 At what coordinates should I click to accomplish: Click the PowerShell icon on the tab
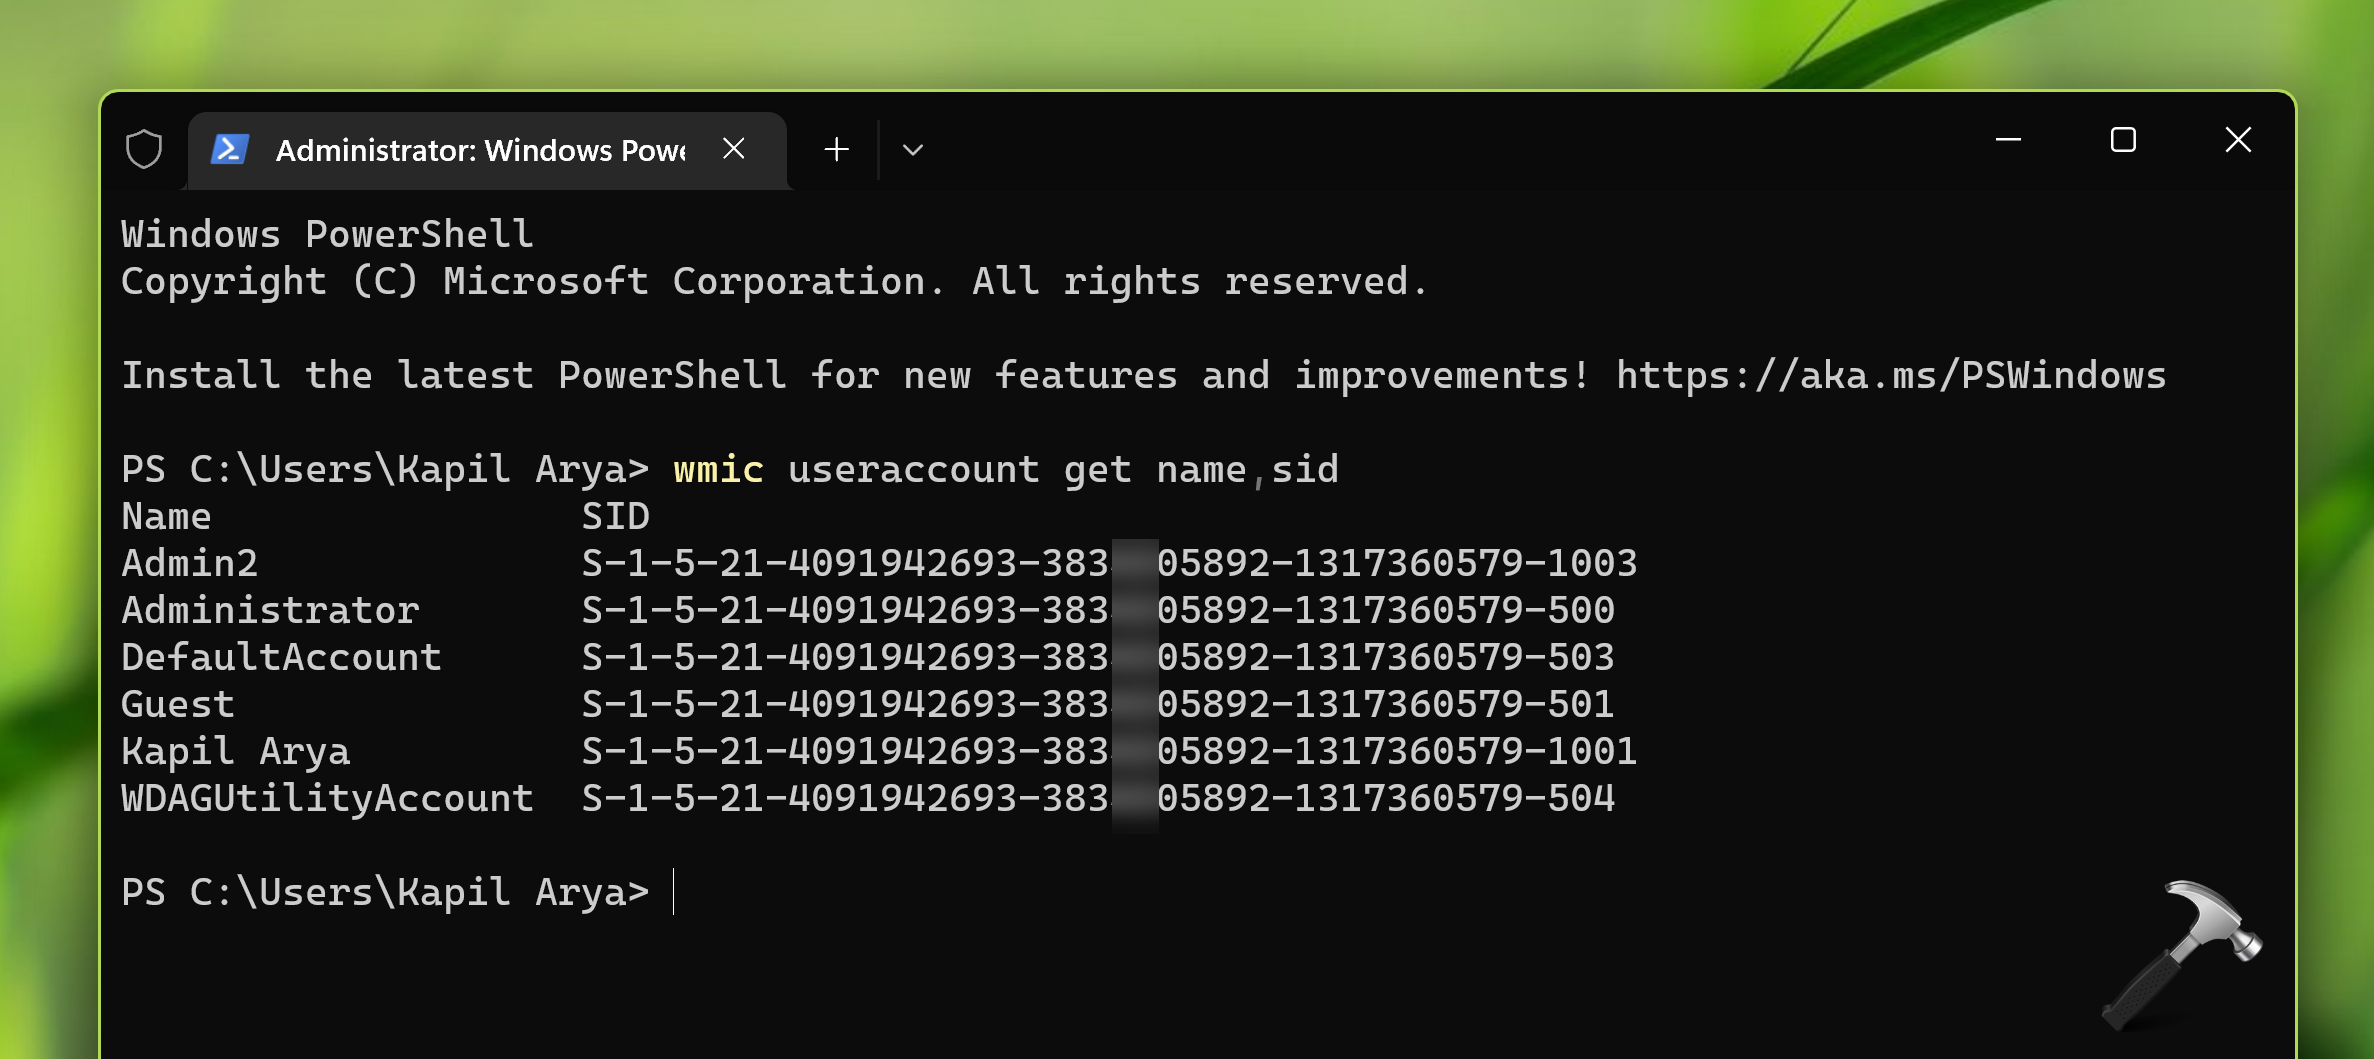tap(229, 150)
